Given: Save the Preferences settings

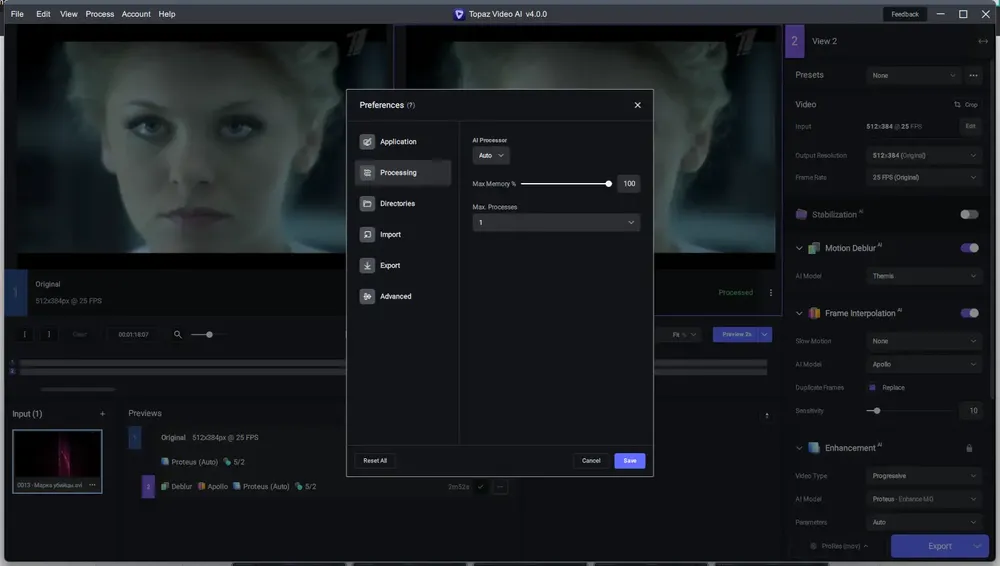Looking at the screenshot, I should click(629, 461).
